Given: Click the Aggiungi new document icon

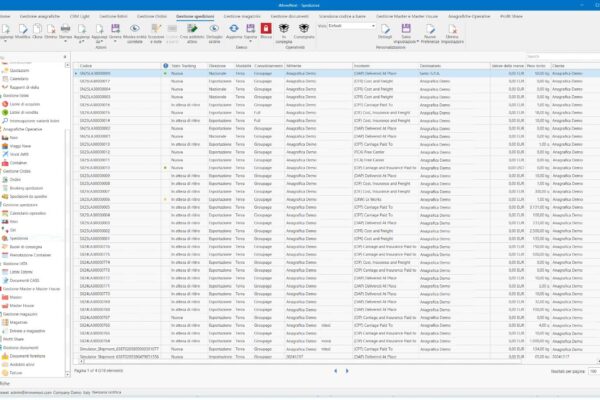Looking at the screenshot, I should point(6,29).
